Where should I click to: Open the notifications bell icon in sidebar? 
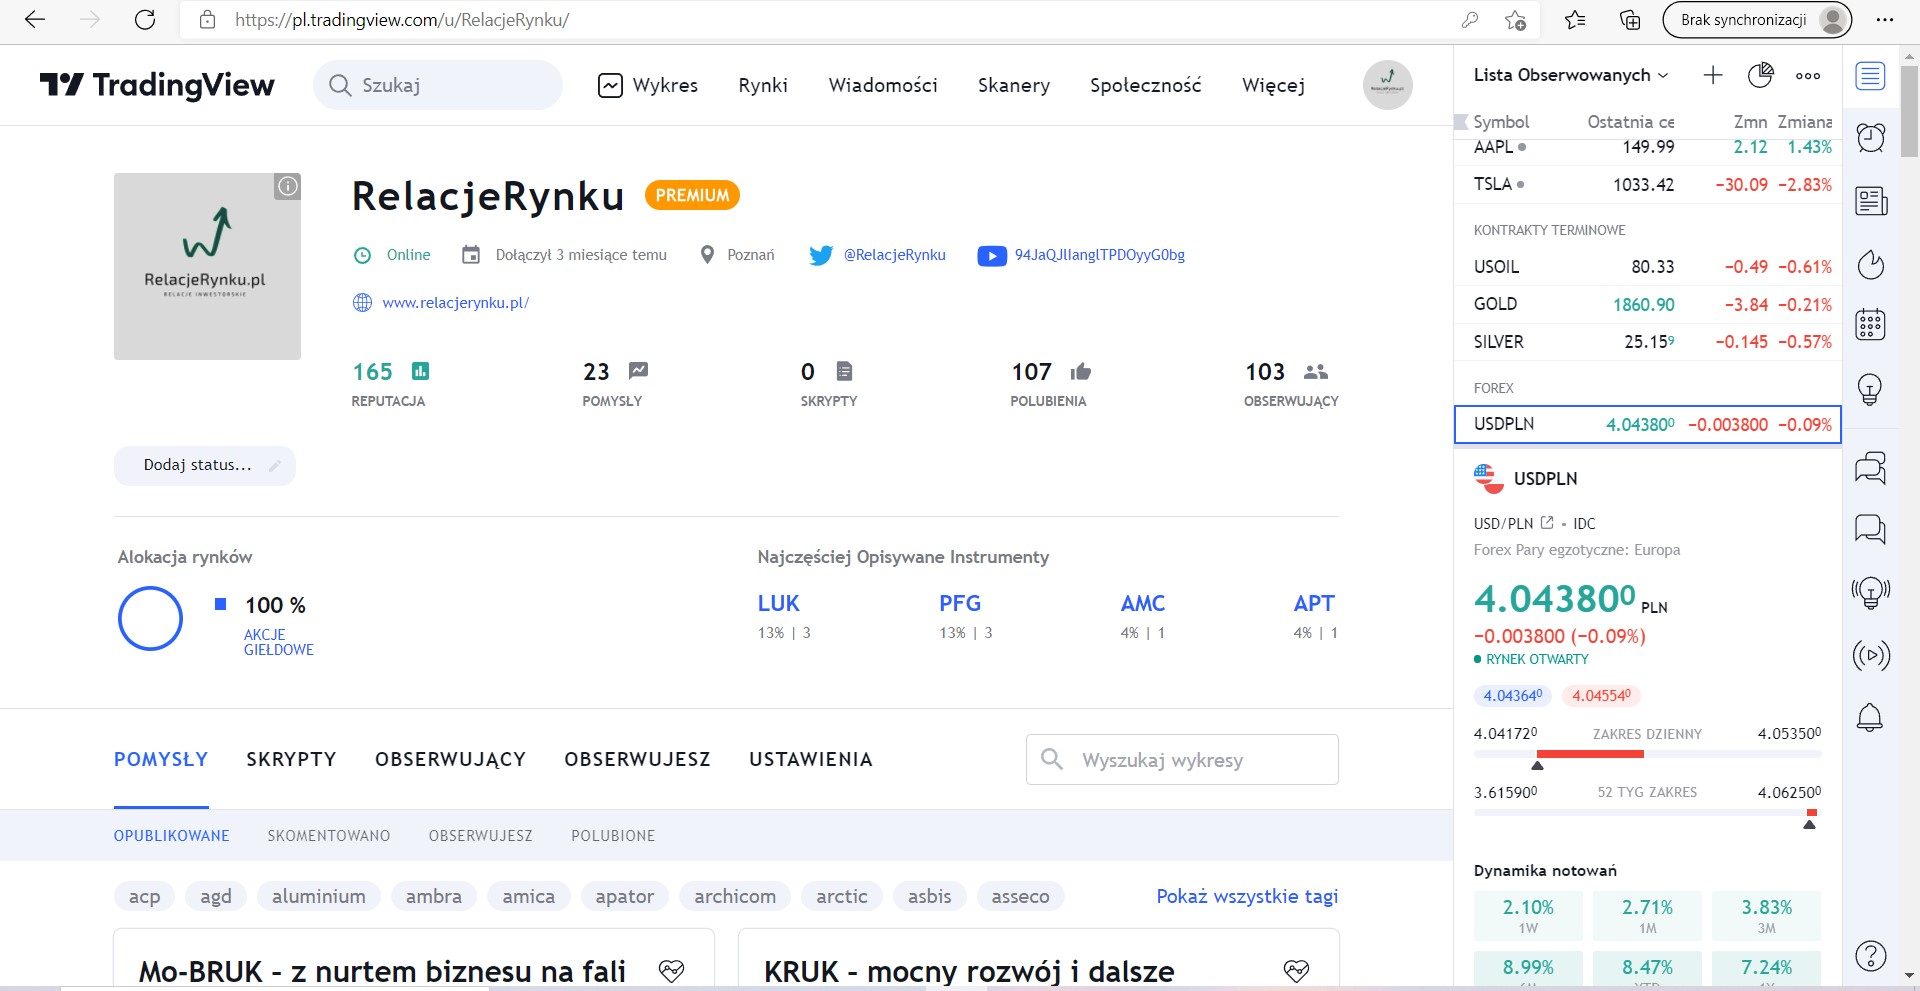[1870, 717]
